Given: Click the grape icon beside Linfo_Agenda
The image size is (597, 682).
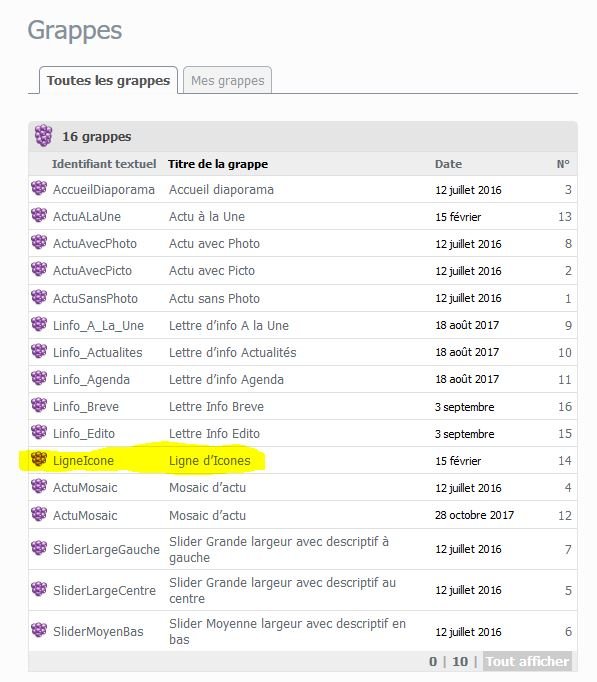Looking at the screenshot, I should point(39,378).
